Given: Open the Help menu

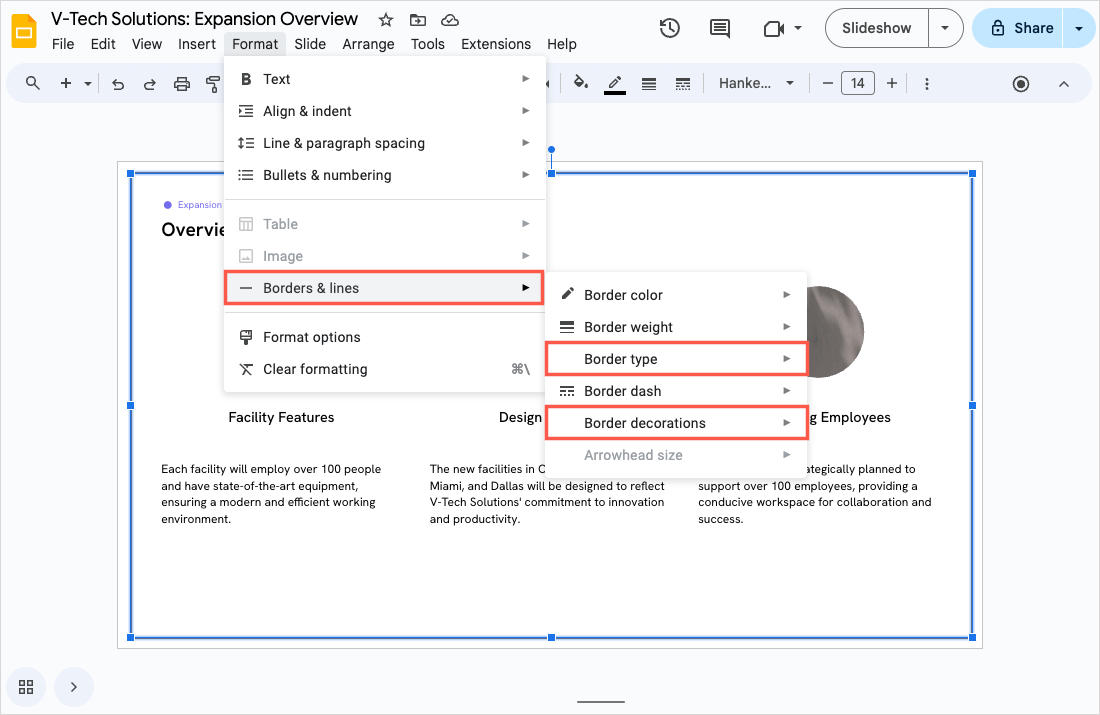Looking at the screenshot, I should (562, 44).
